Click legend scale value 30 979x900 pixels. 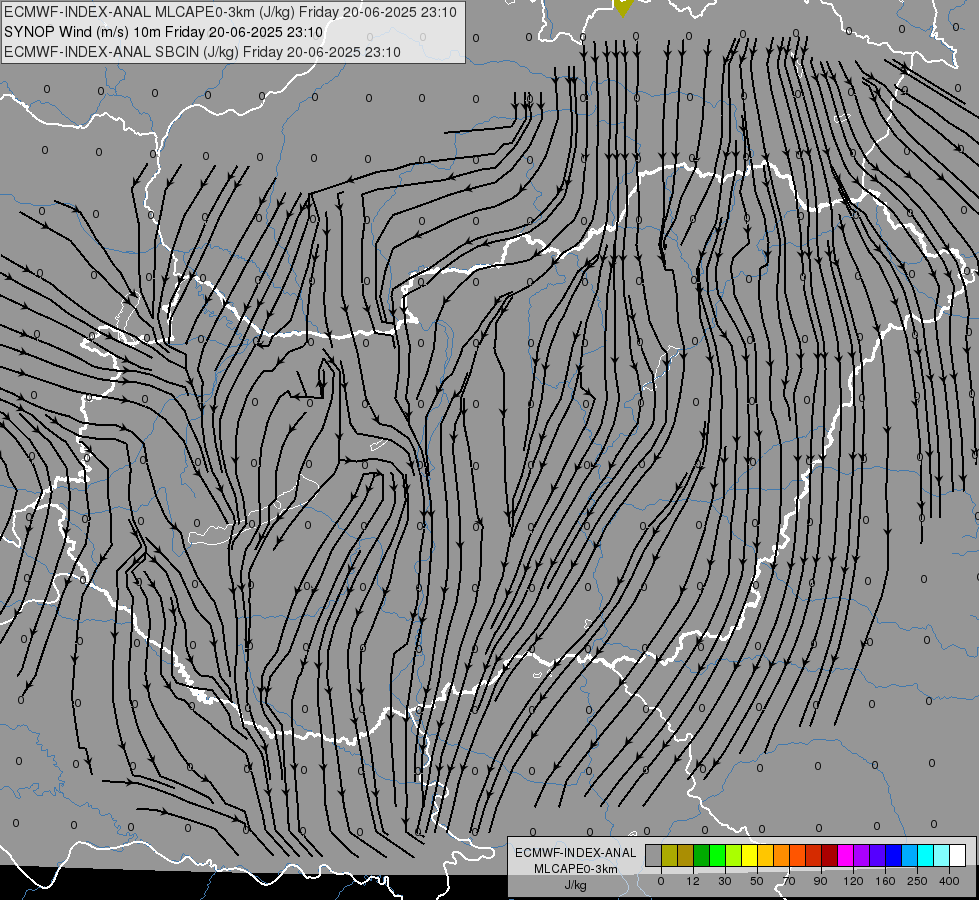coord(725,881)
